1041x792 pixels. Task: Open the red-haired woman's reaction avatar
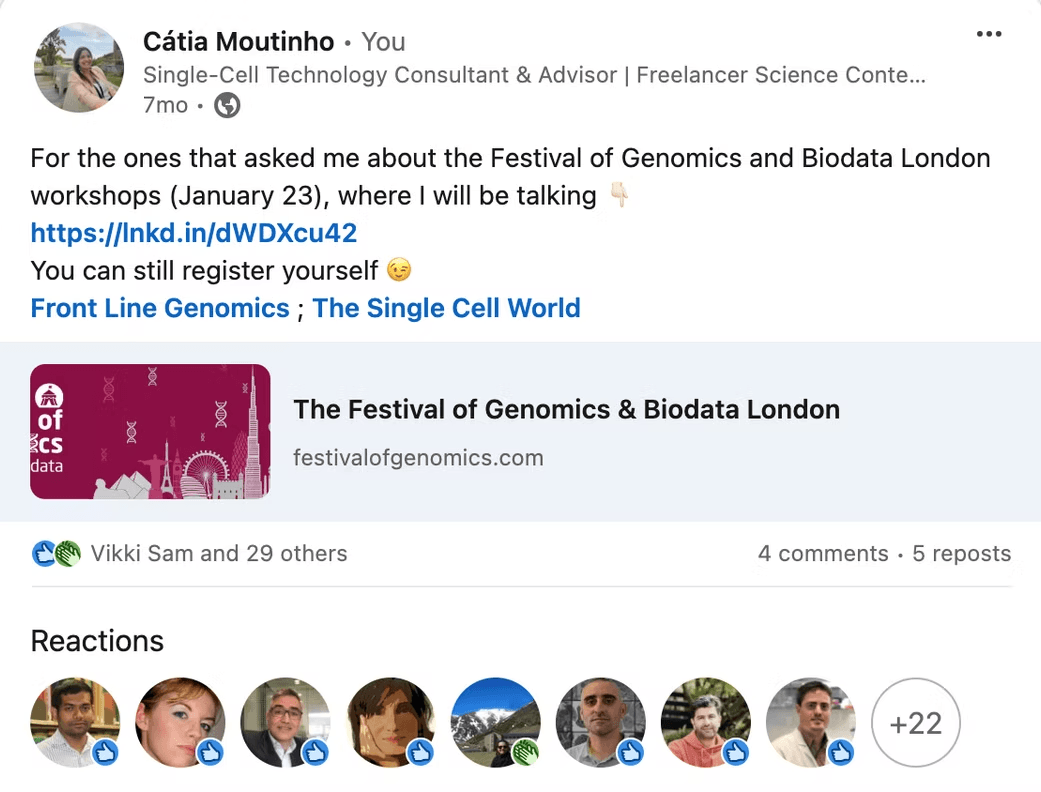[180, 722]
